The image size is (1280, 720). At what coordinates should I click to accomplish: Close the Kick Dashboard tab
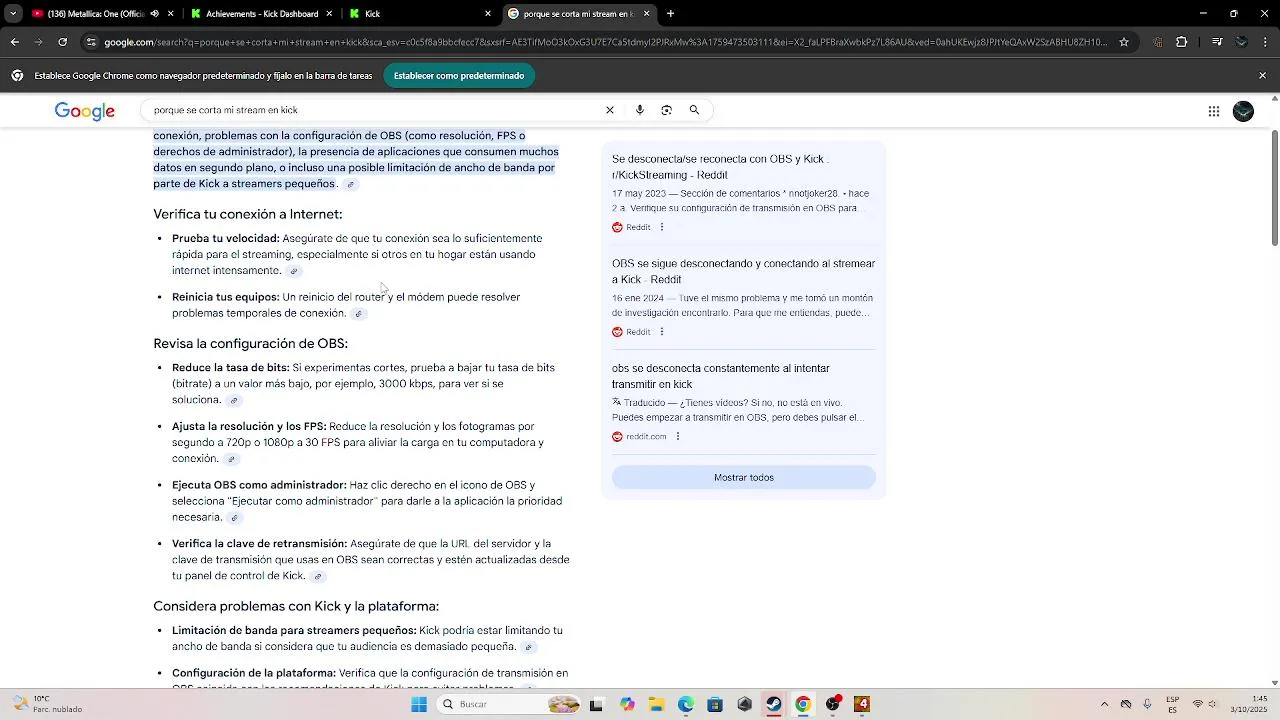click(x=329, y=14)
